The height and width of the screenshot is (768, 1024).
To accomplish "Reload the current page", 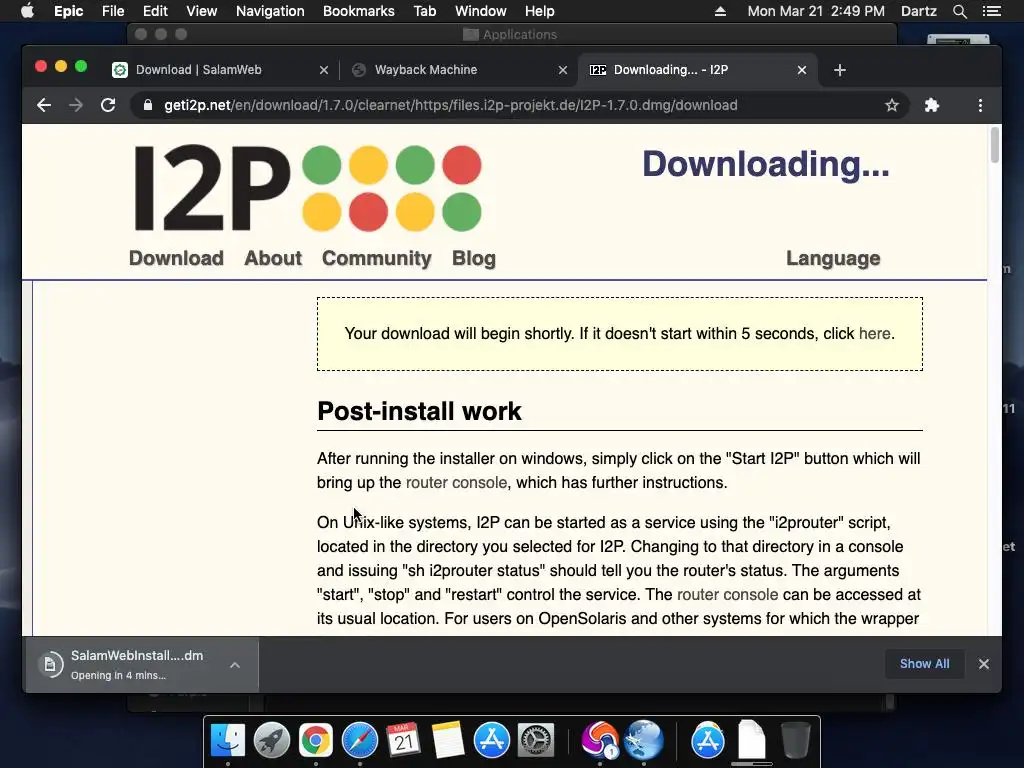I will point(108,105).
